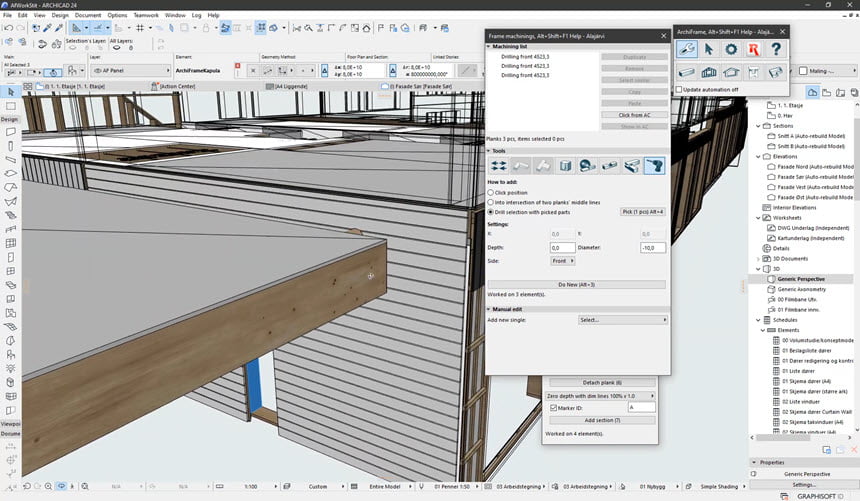Screen dimensions: 860x501
Task: Select Into intersection of two planks option
Action: point(491,202)
